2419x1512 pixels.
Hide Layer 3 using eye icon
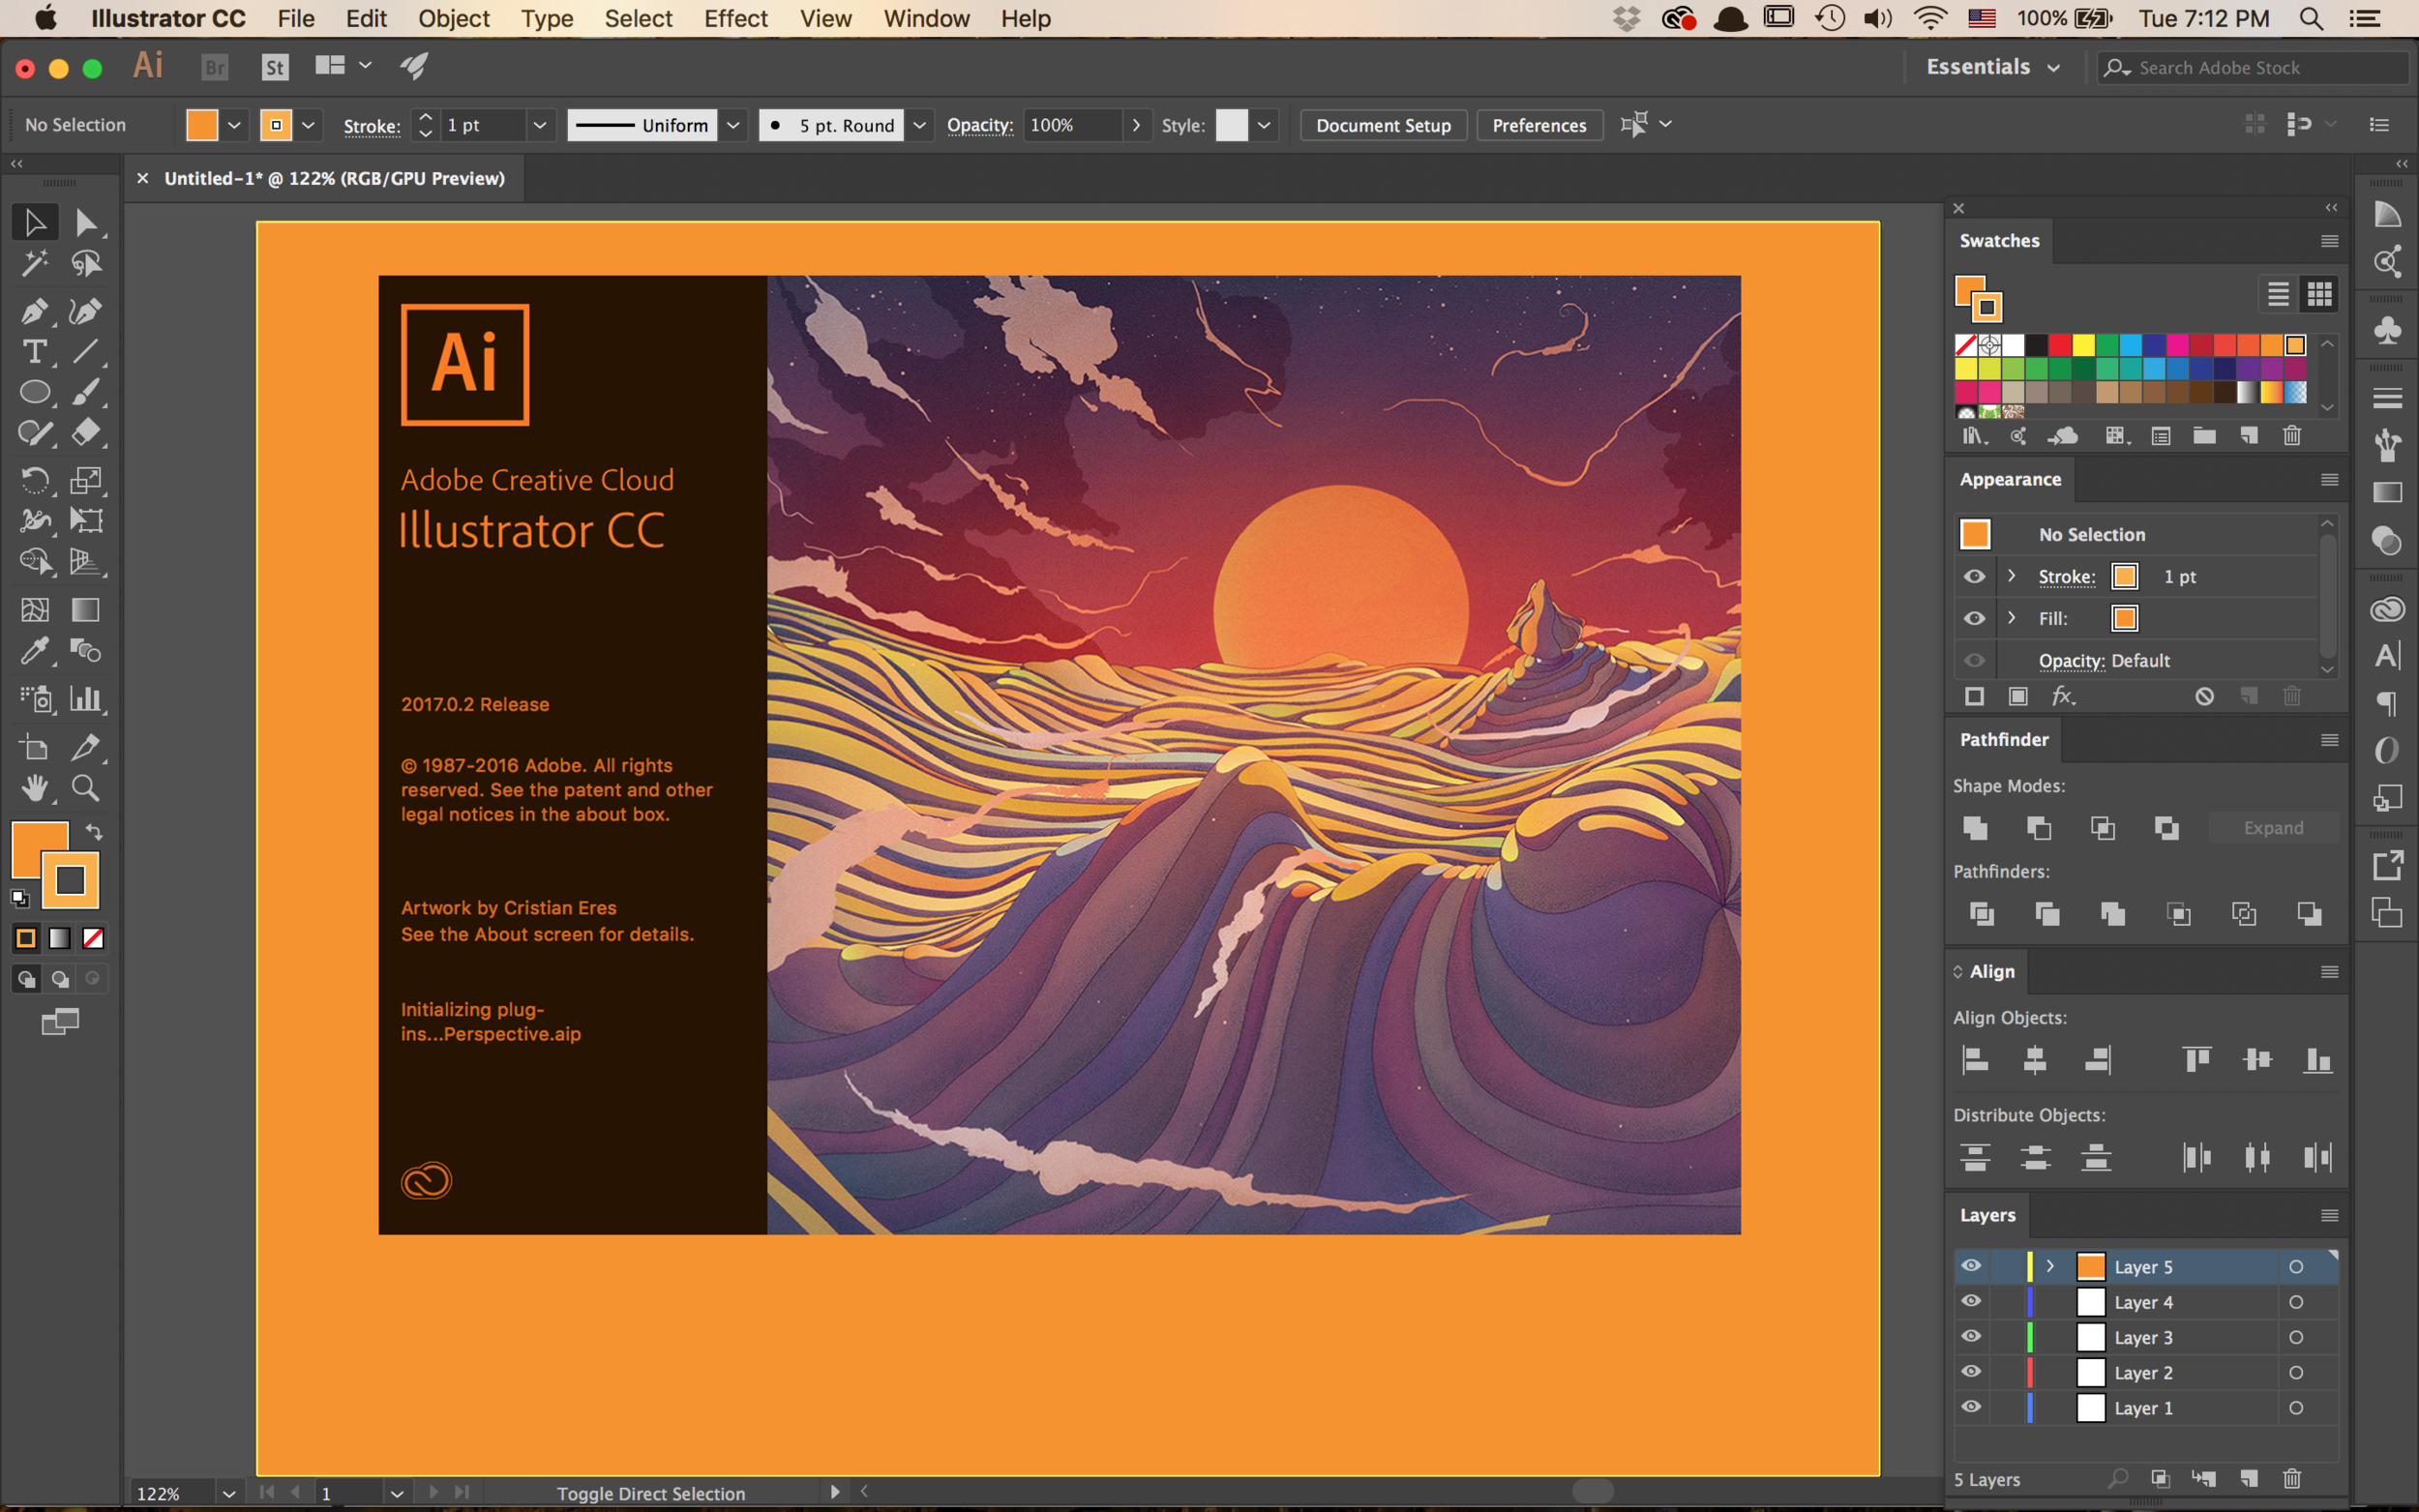point(1971,1337)
